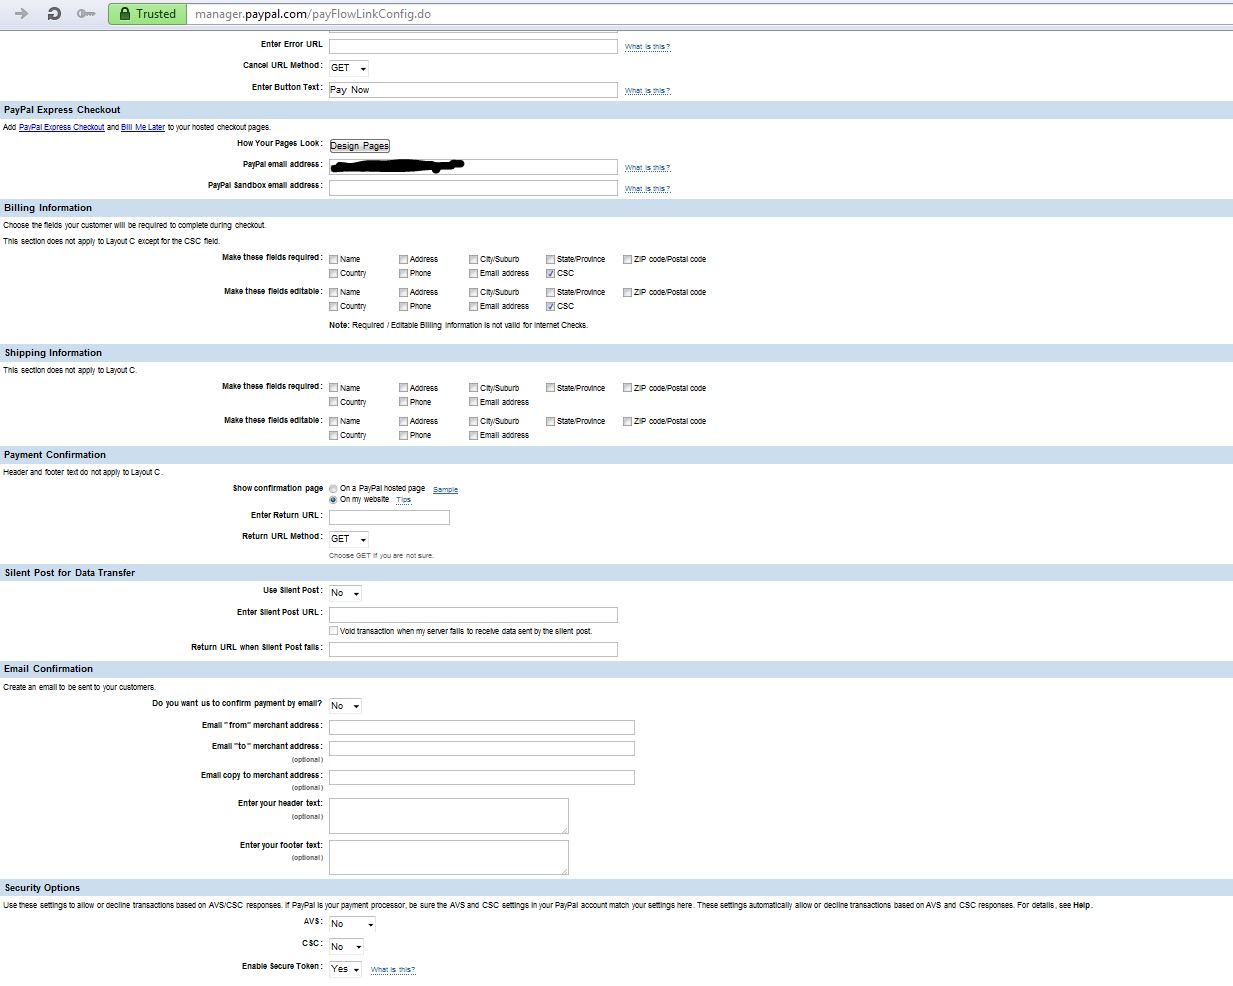The height and width of the screenshot is (986, 1233).
Task: Open the Tips link
Action: [x=403, y=500]
